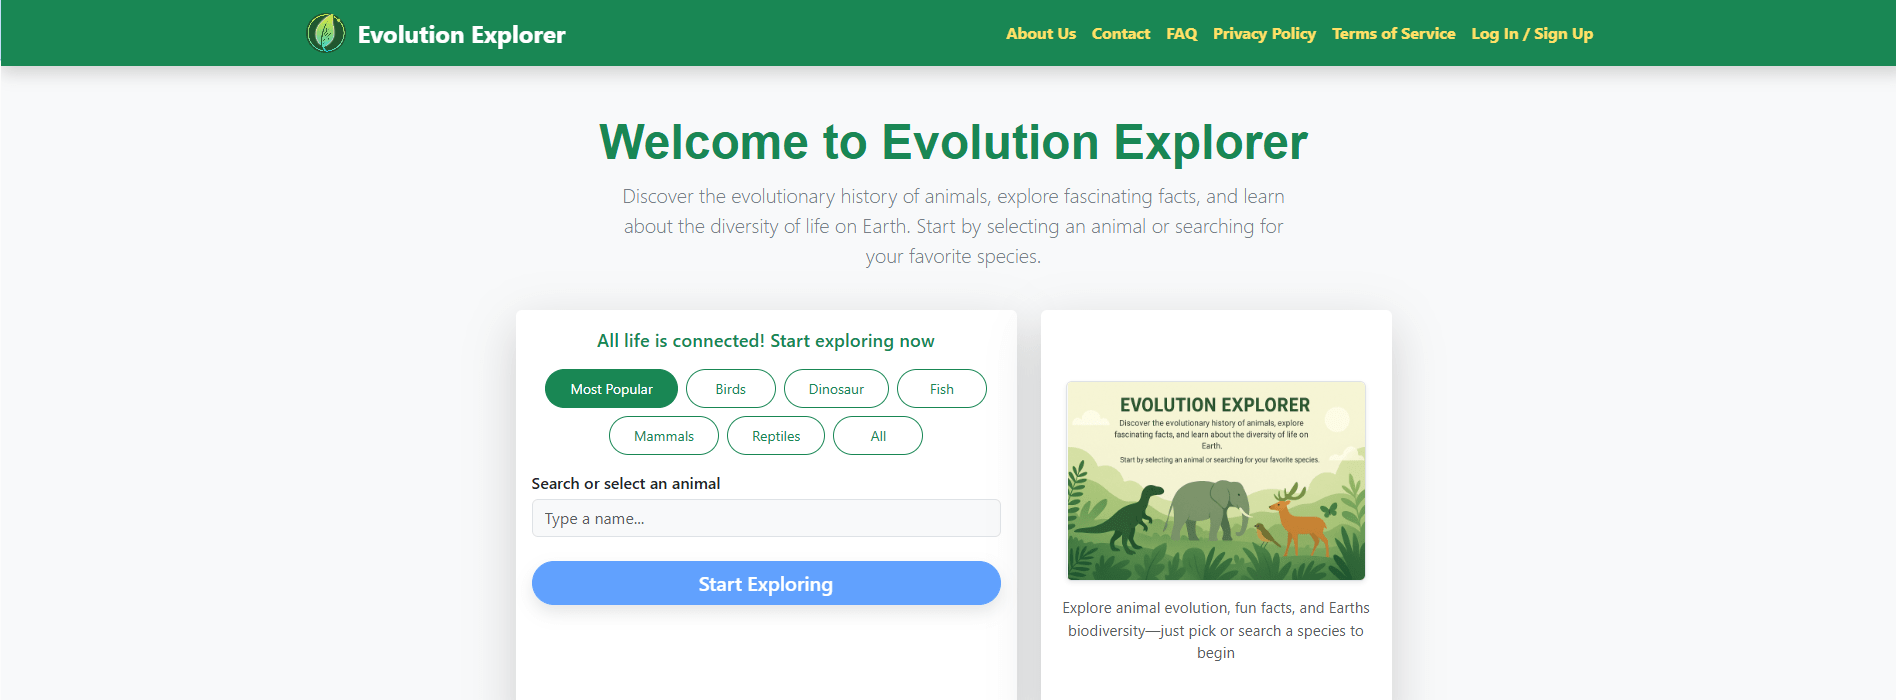Screen dimensions: 1896x700
Task: Click the elephant in the banner image
Action: click(1208, 508)
